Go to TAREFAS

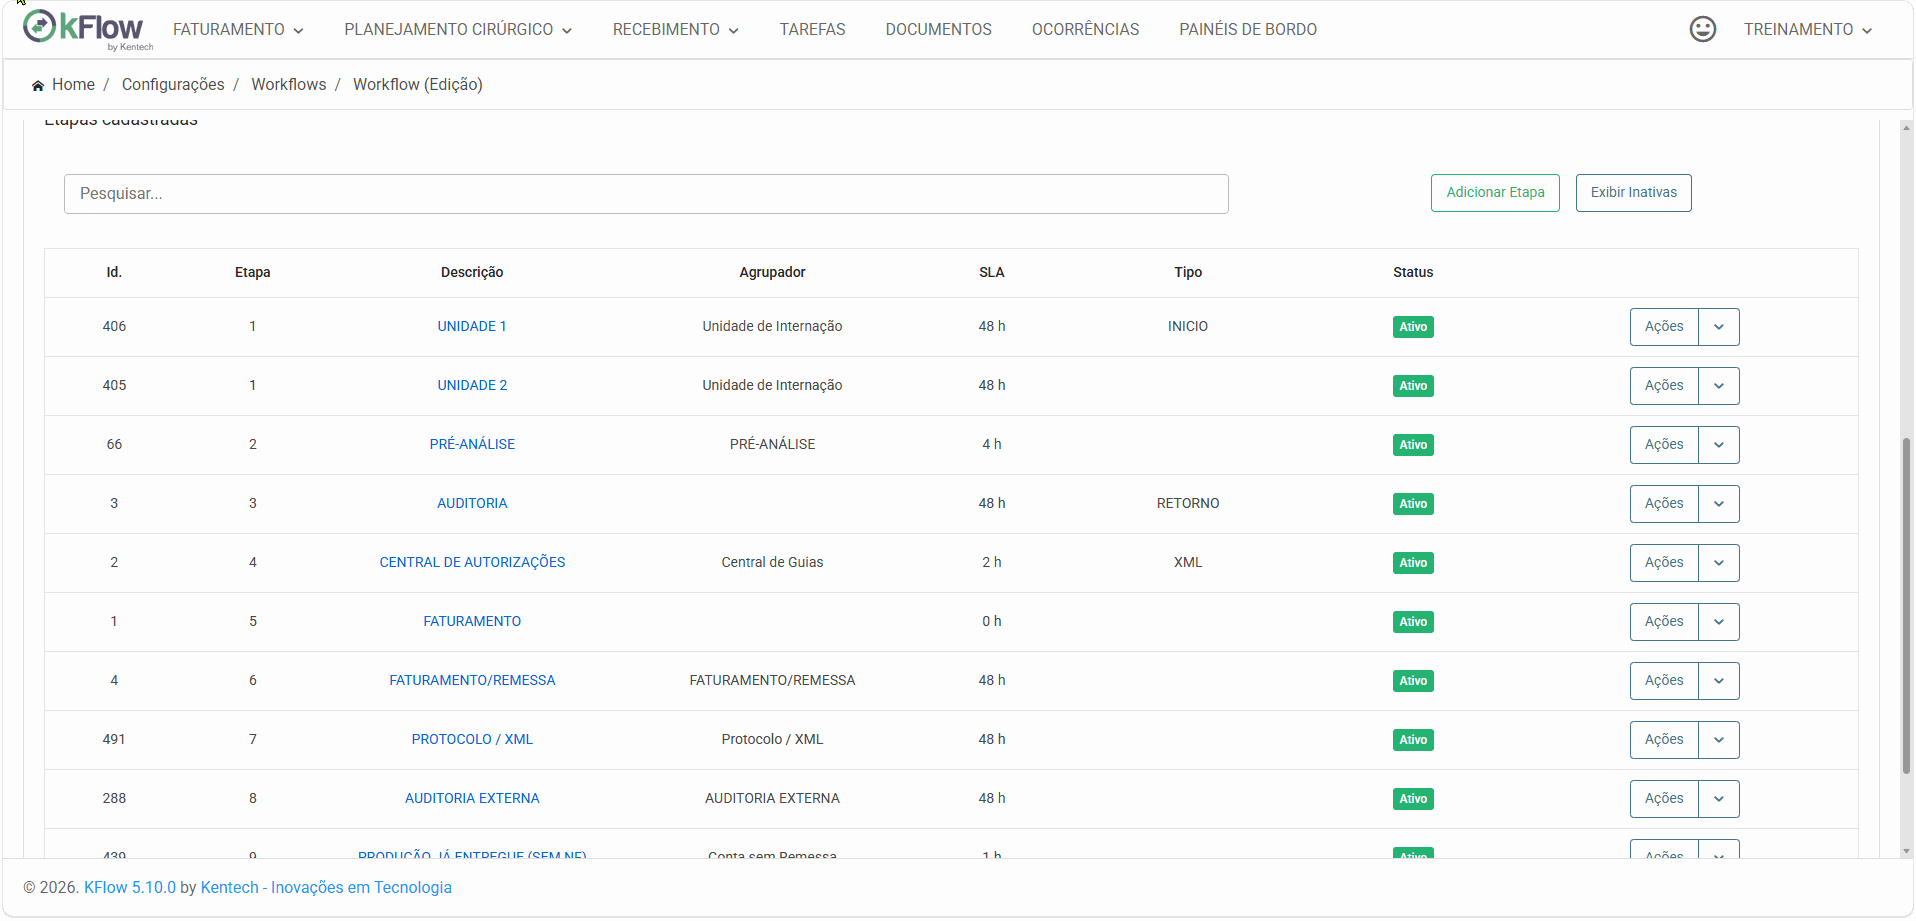[x=812, y=30]
